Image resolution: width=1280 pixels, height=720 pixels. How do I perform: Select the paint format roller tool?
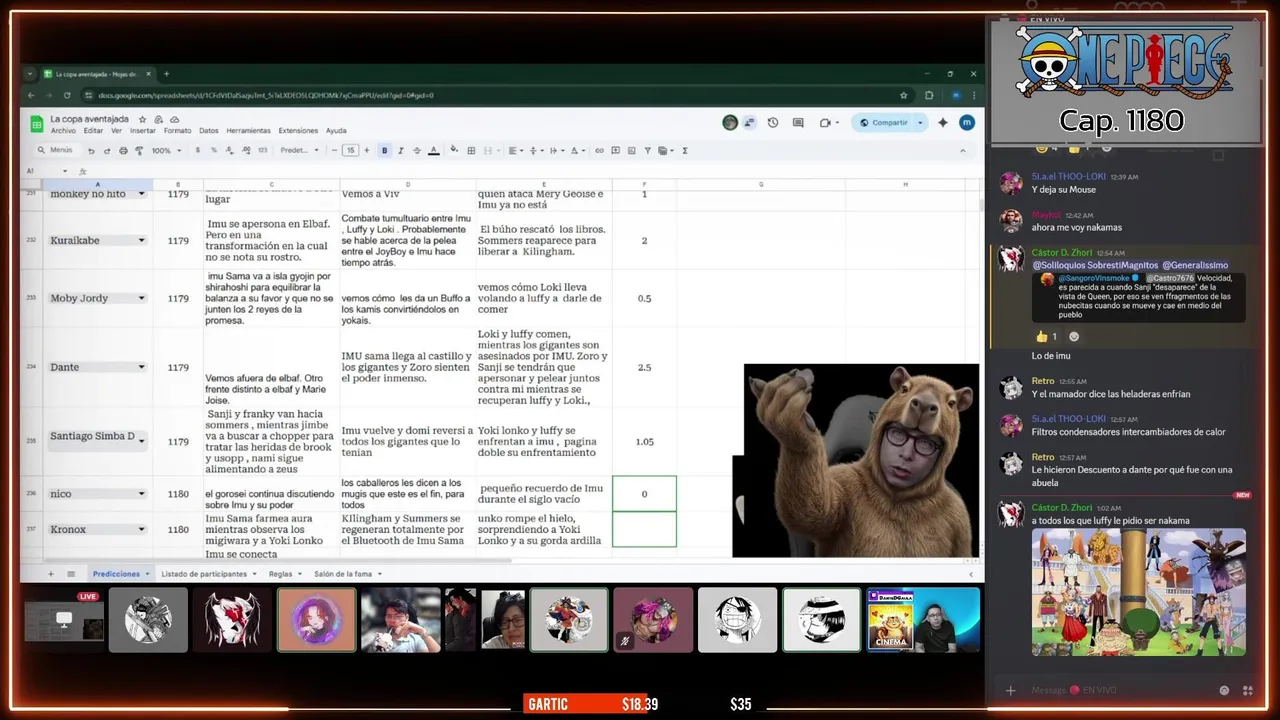139,151
